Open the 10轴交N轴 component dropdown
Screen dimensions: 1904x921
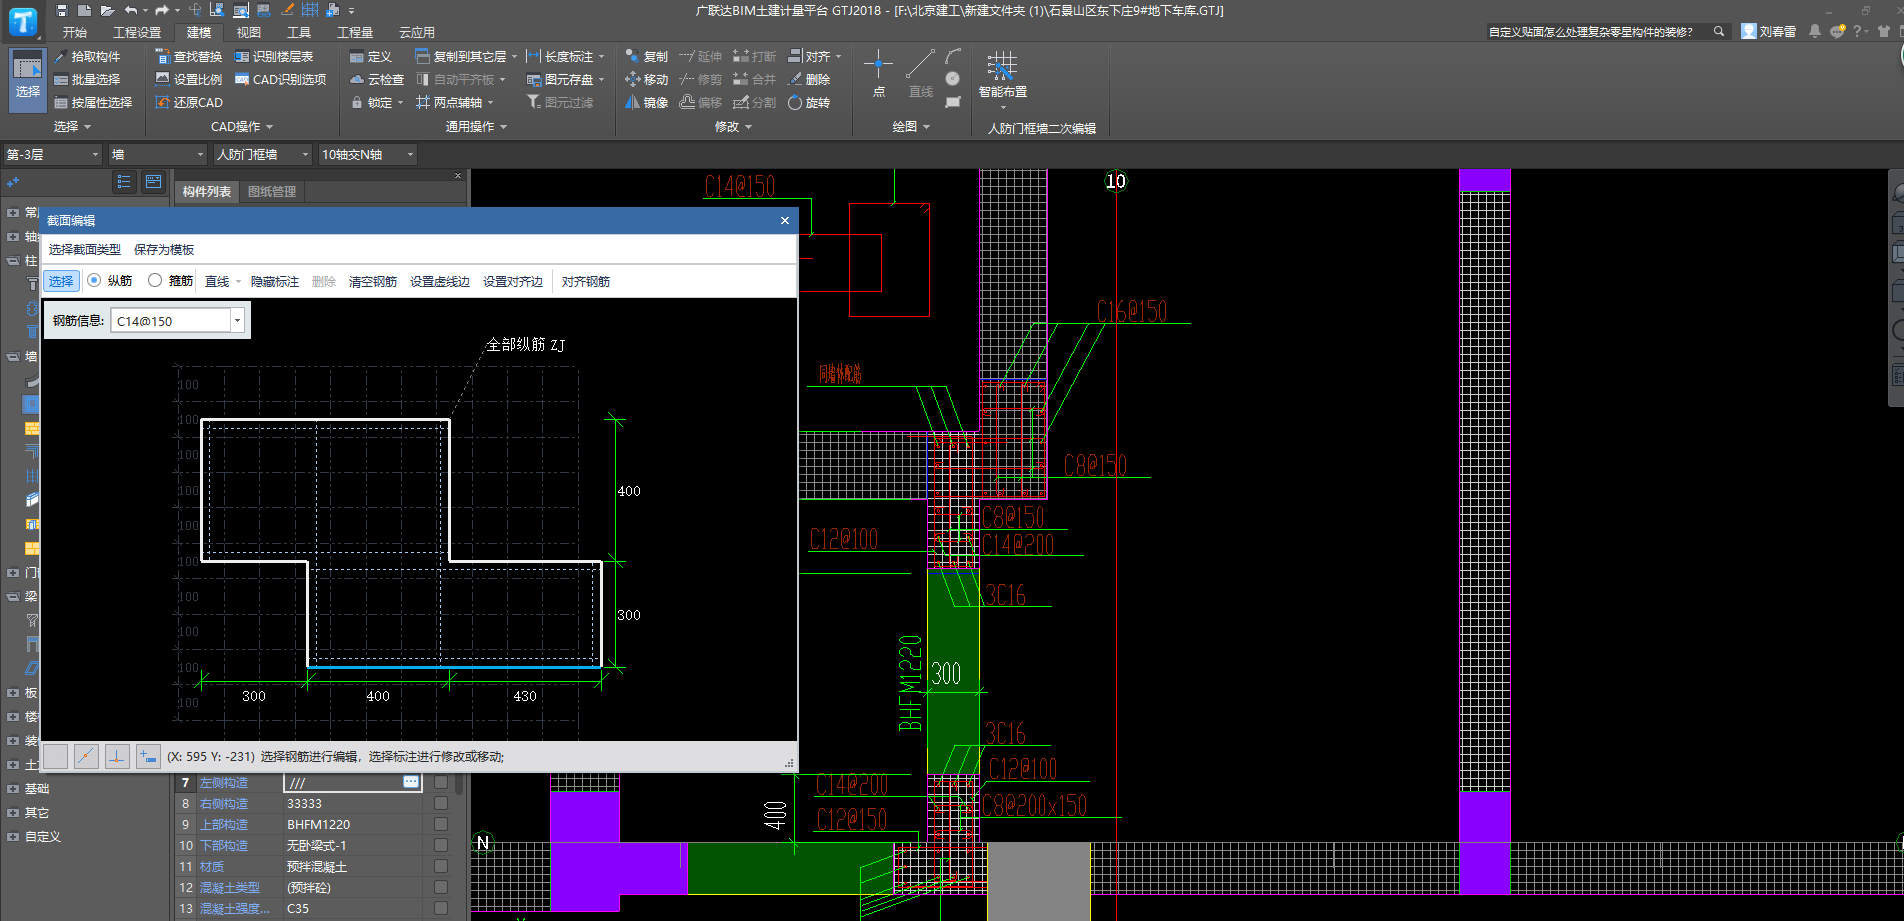click(367, 154)
